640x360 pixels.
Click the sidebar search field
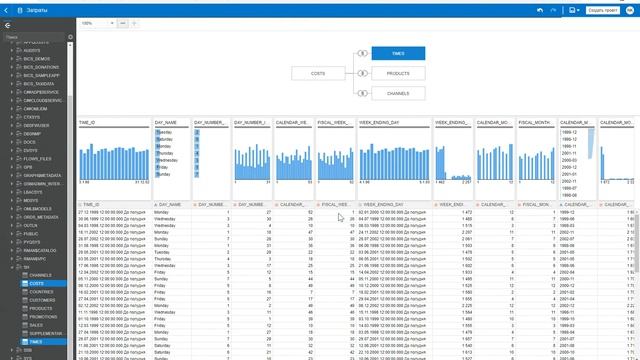click(34, 37)
